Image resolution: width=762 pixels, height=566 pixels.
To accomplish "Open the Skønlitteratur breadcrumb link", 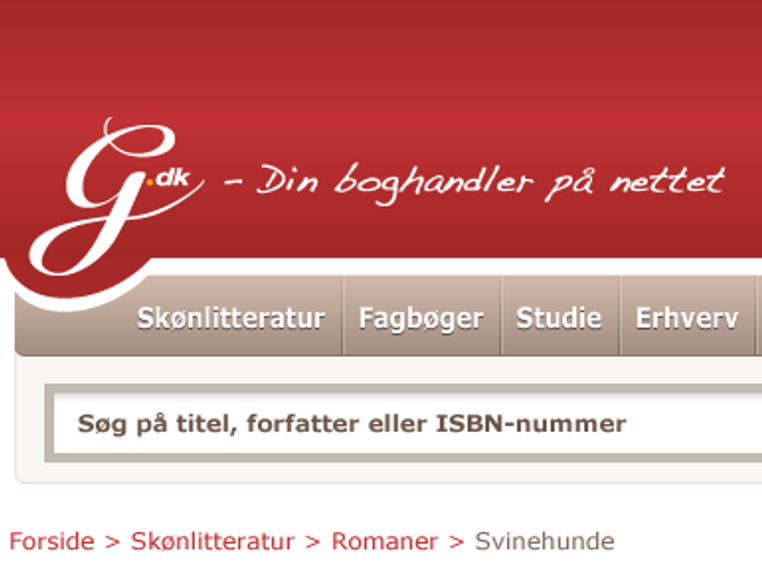I will pyautogui.click(x=212, y=541).
